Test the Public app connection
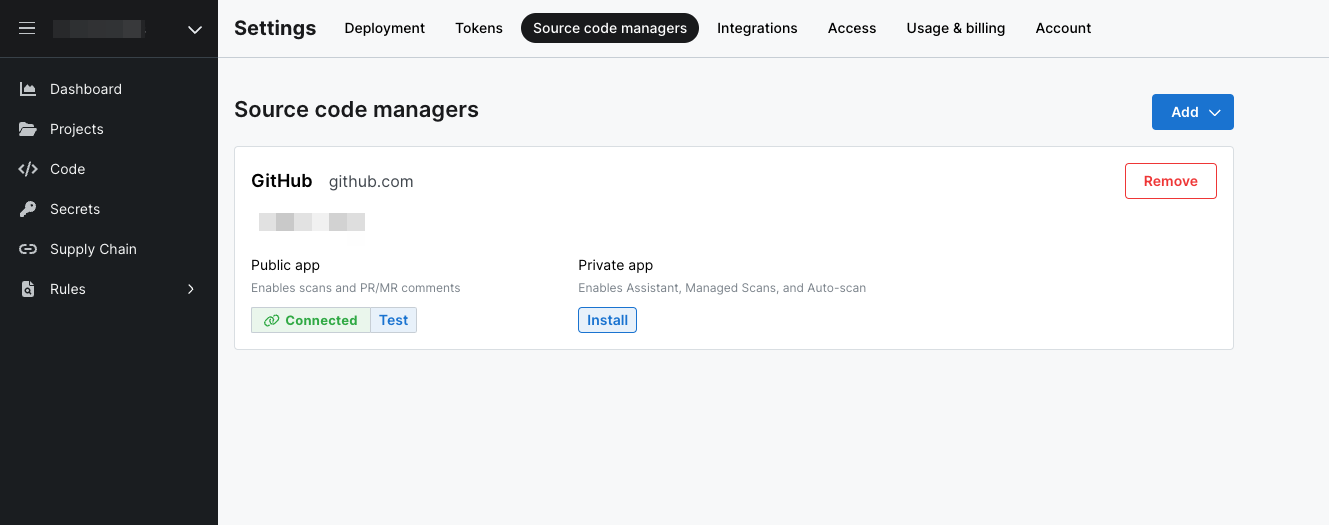 [x=393, y=320]
